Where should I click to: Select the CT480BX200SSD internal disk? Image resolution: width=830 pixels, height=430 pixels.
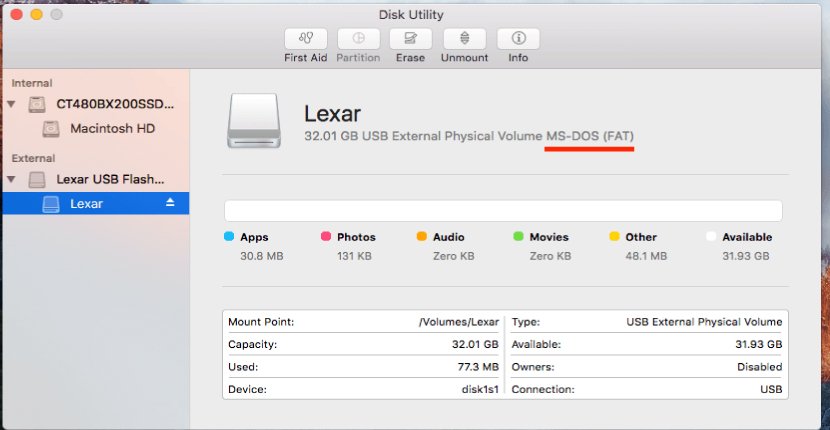pyautogui.click(x=115, y=104)
